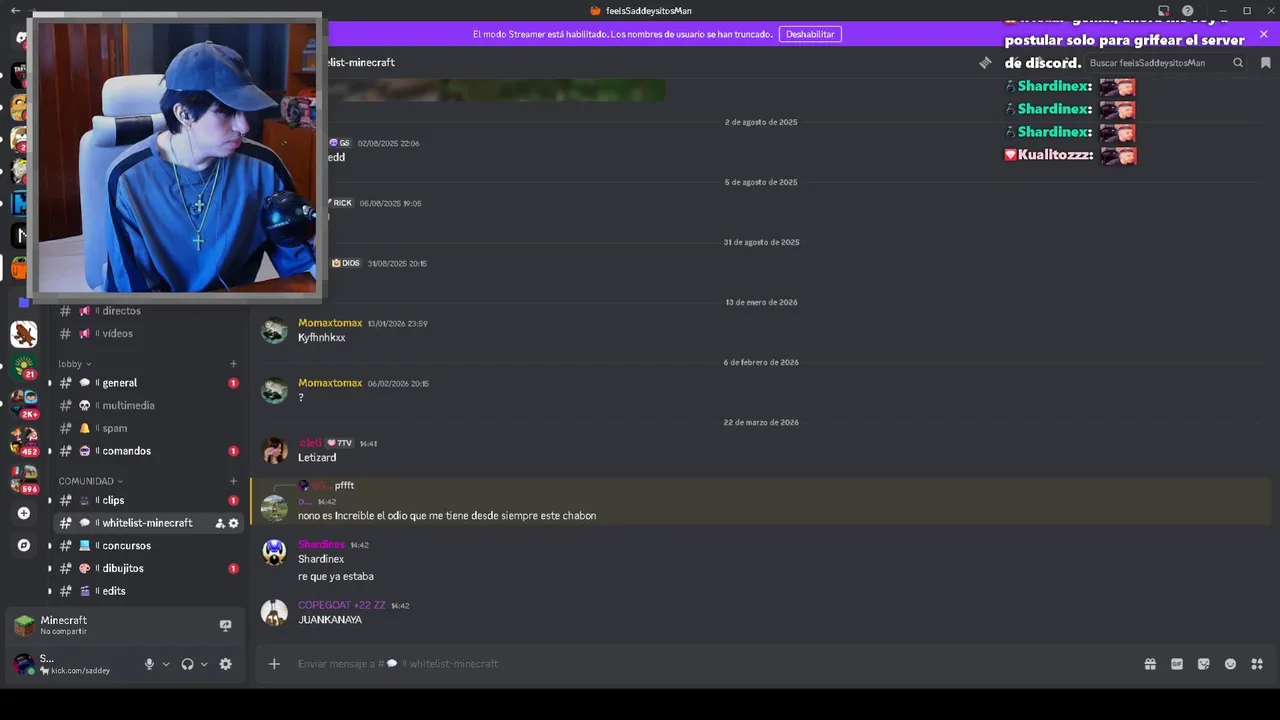Open the multimedia channel
This screenshot has width=1280, height=720.
coord(147,406)
